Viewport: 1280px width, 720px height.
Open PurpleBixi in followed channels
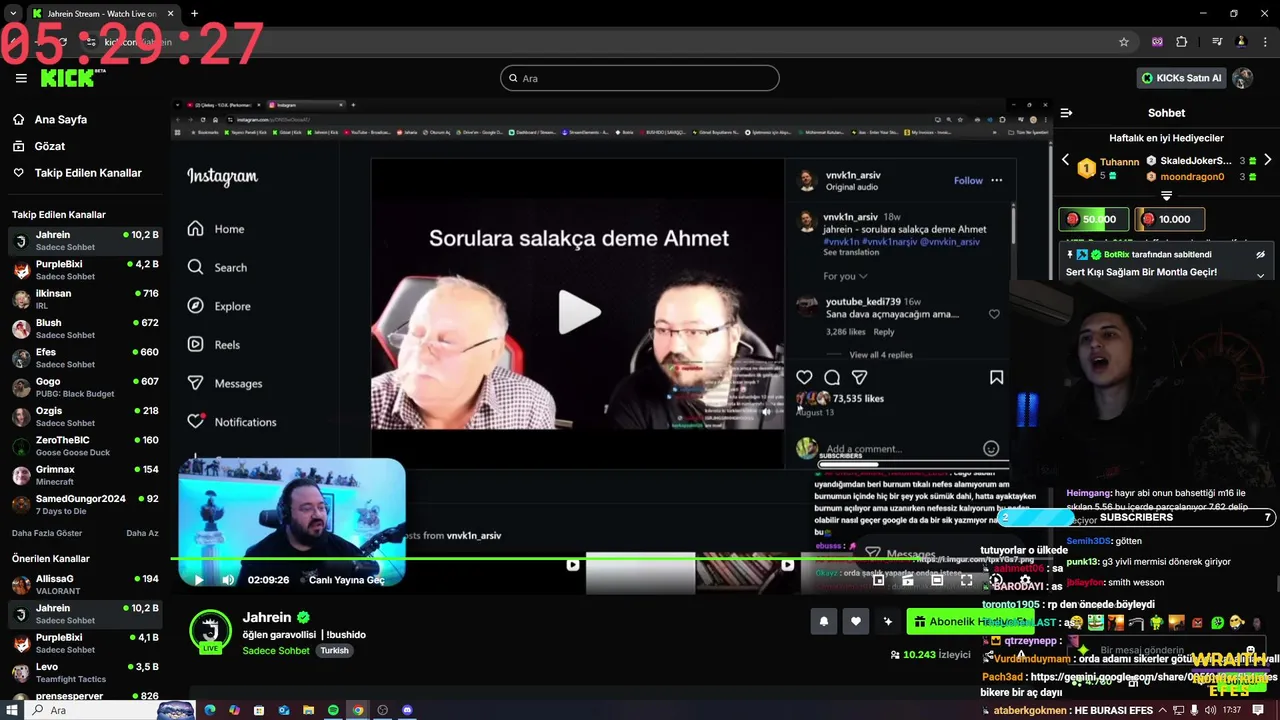(x=85, y=270)
